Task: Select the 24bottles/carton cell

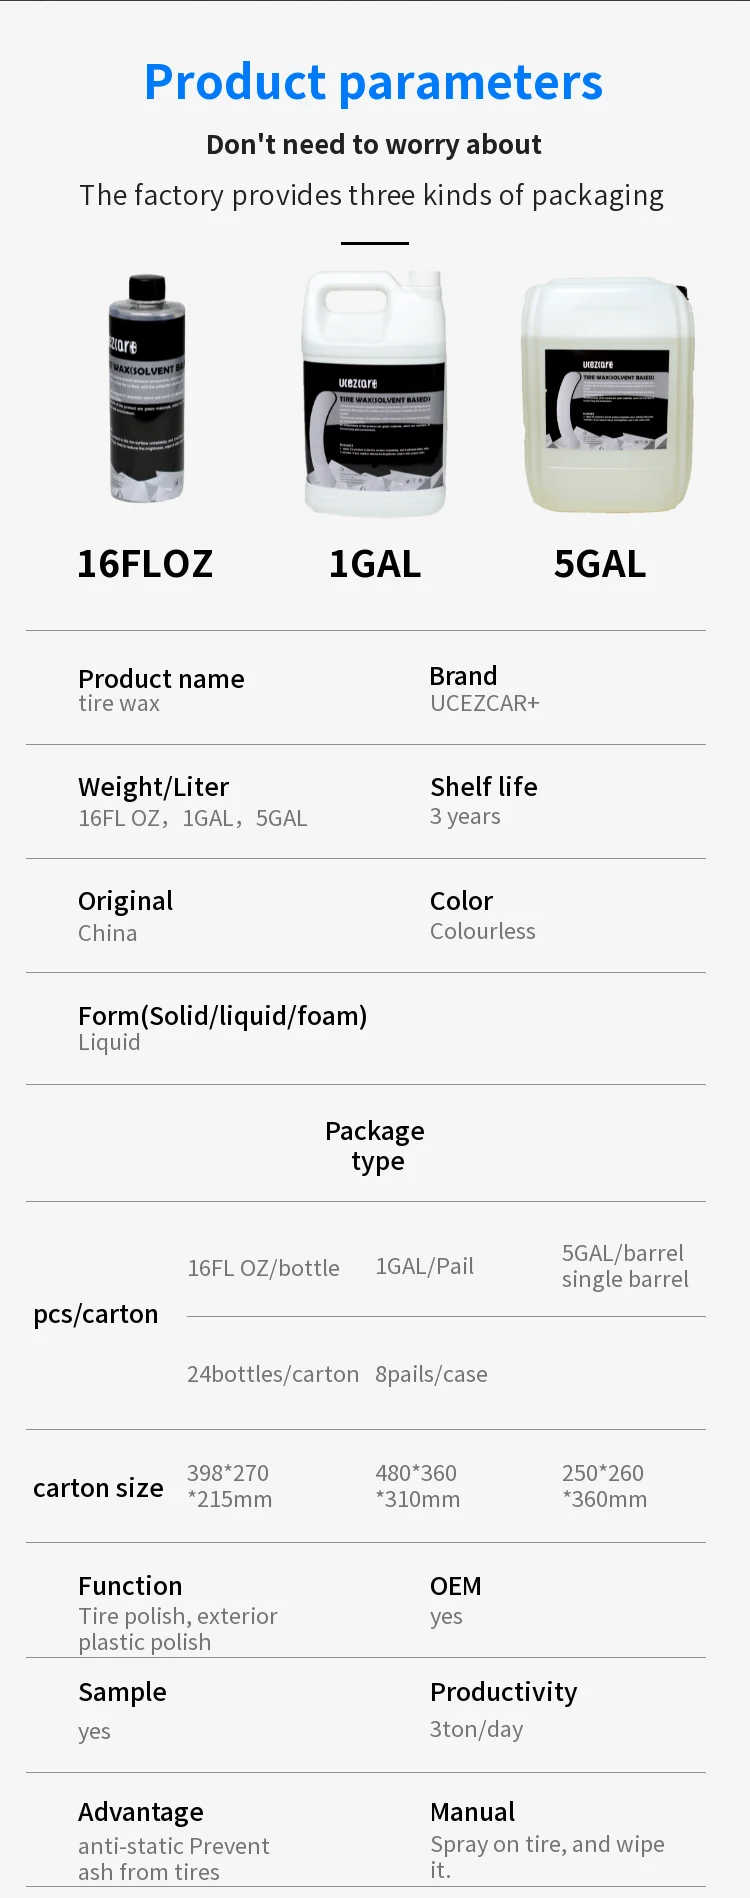Action: (x=273, y=1374)
